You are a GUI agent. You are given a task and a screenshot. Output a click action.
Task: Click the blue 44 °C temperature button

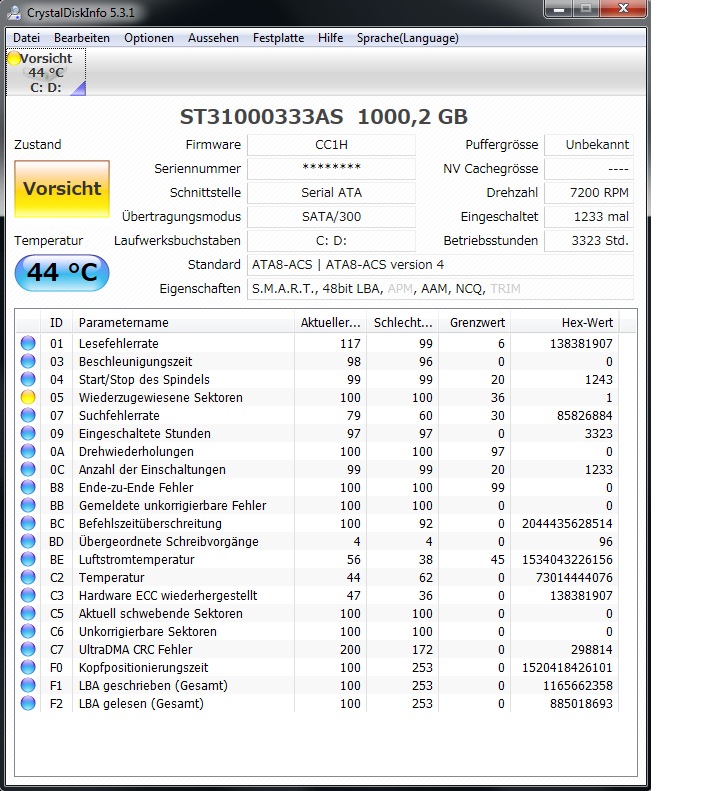coord(62,272)
